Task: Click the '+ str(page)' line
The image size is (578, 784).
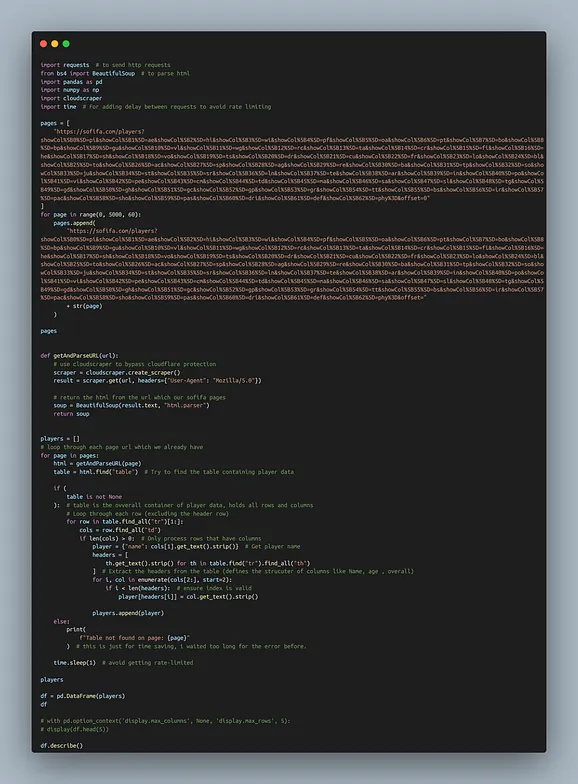Action: (x=84, y=306)
